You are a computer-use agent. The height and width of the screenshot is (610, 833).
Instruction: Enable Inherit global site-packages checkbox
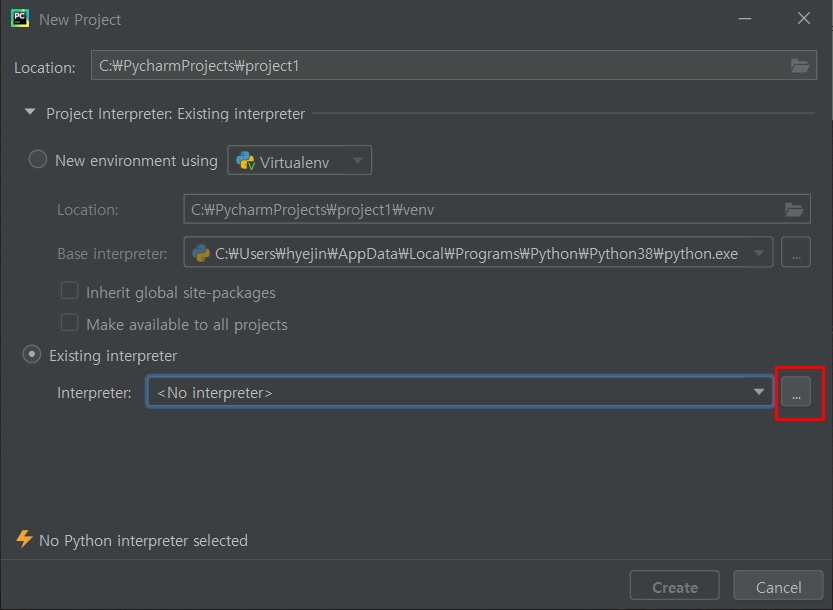[70, 291]
